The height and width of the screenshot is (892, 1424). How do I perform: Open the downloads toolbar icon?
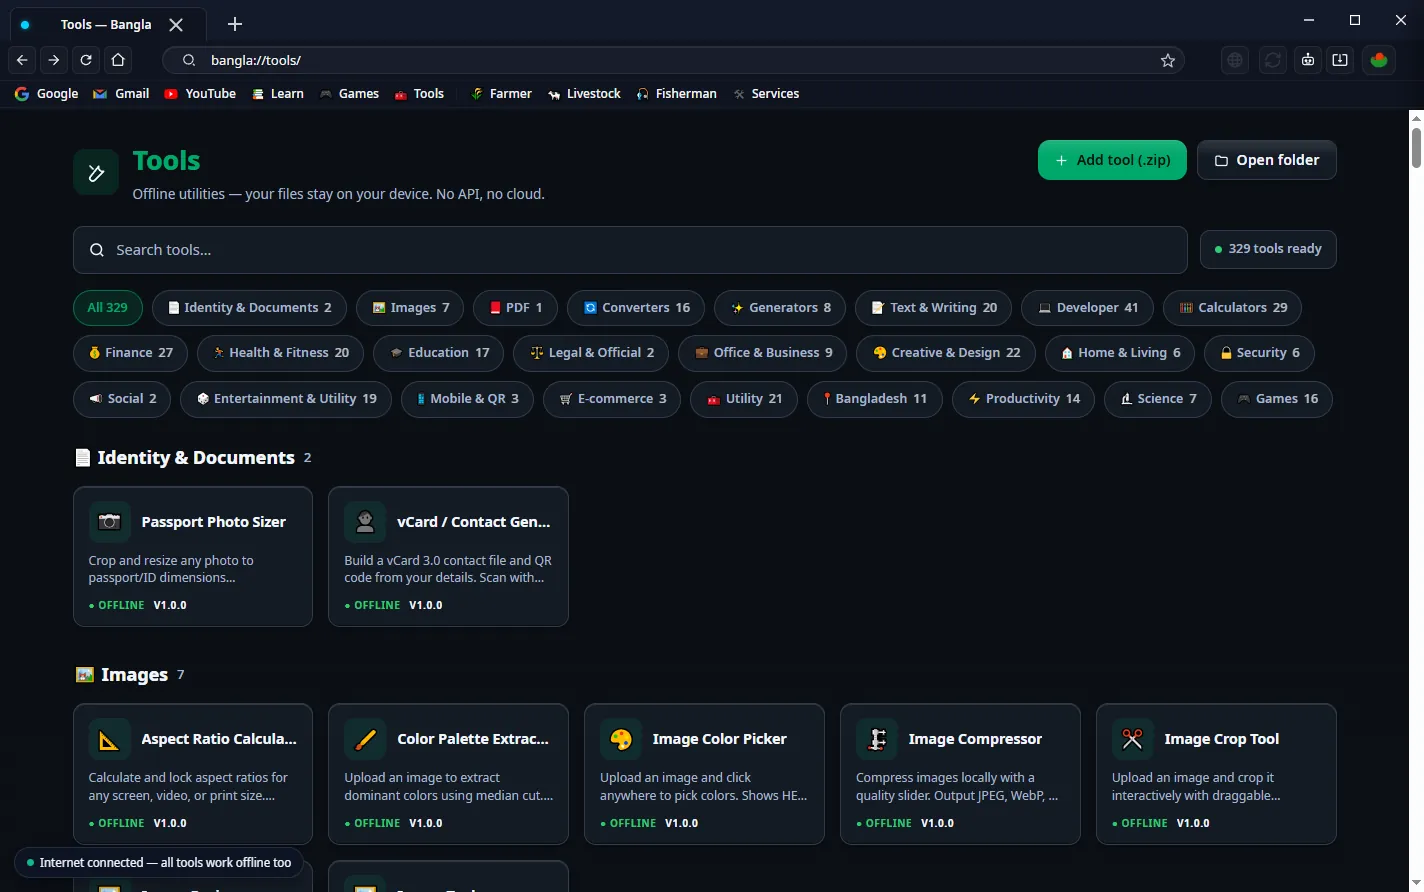click(1340, 60)
